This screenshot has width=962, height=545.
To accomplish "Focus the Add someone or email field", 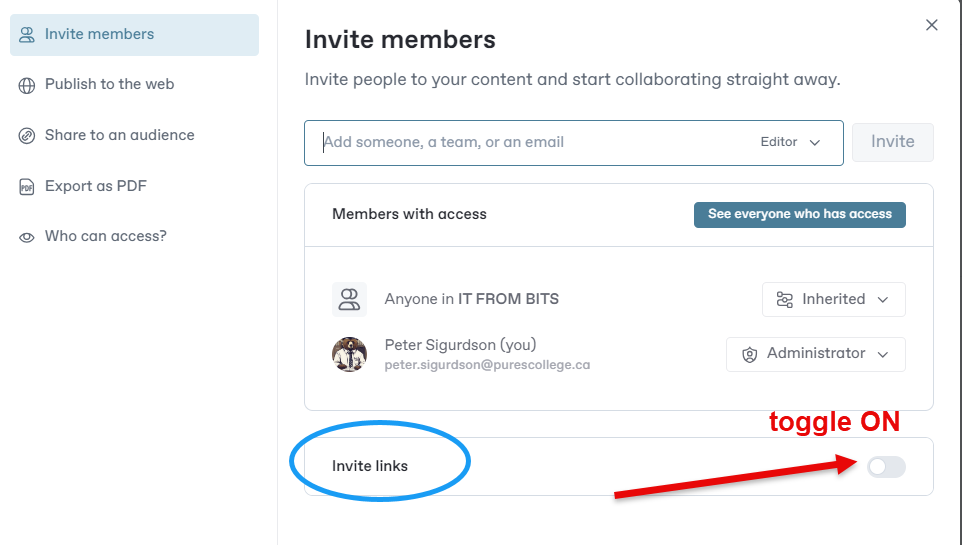I will [530, 142].
